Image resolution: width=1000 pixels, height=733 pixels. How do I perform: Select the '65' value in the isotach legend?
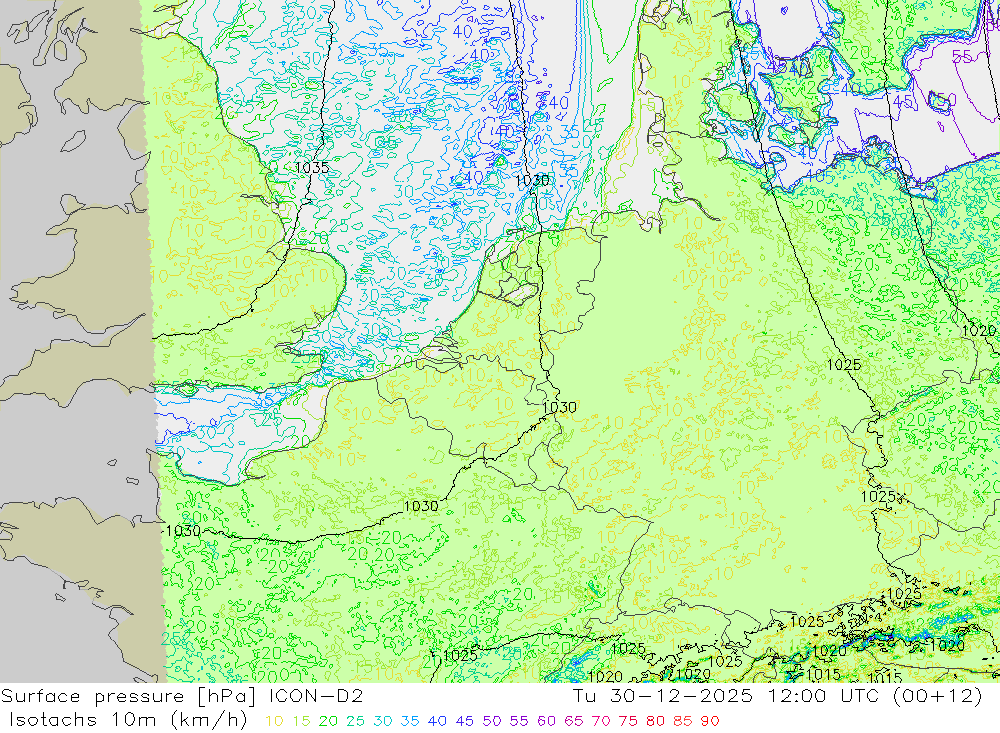point(574,722)
